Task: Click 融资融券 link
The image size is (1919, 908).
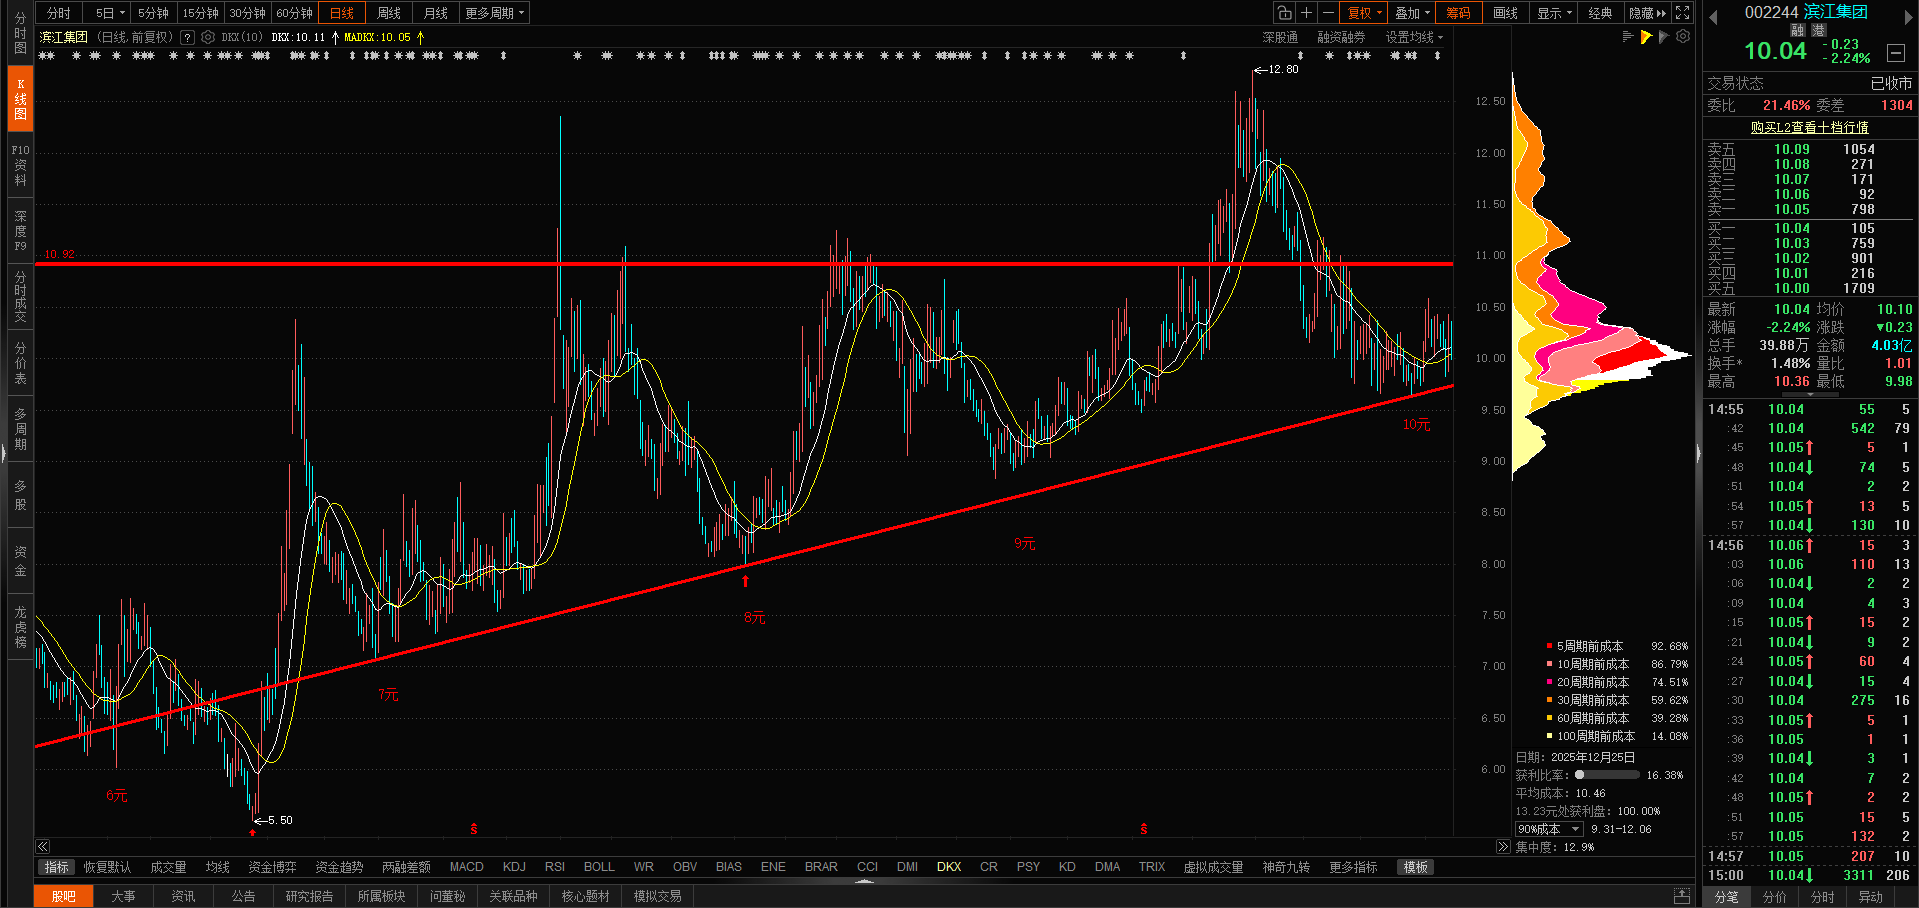Action: [1341, 37]
